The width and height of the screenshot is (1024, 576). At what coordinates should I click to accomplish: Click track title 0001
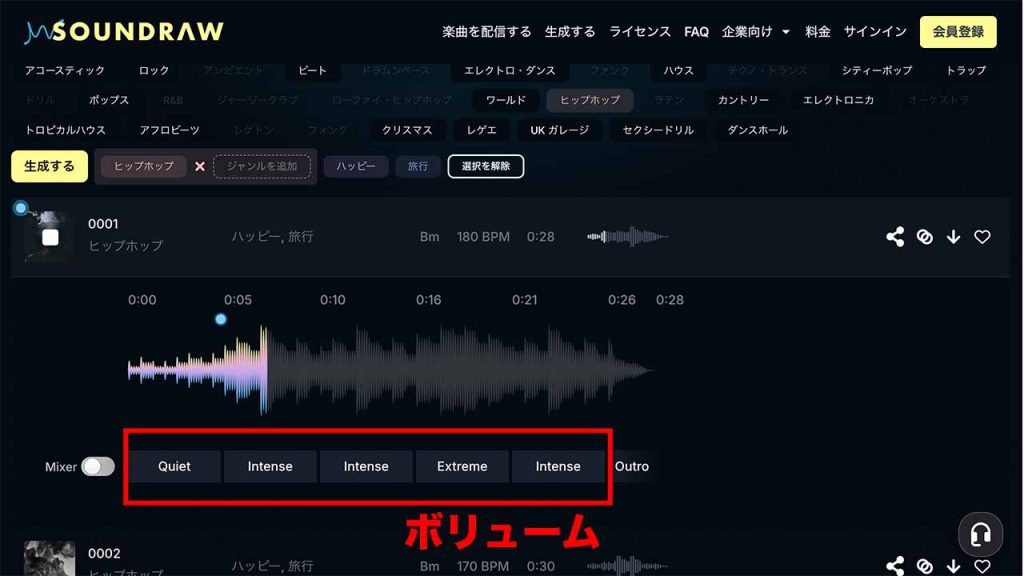tap(103, 224)
